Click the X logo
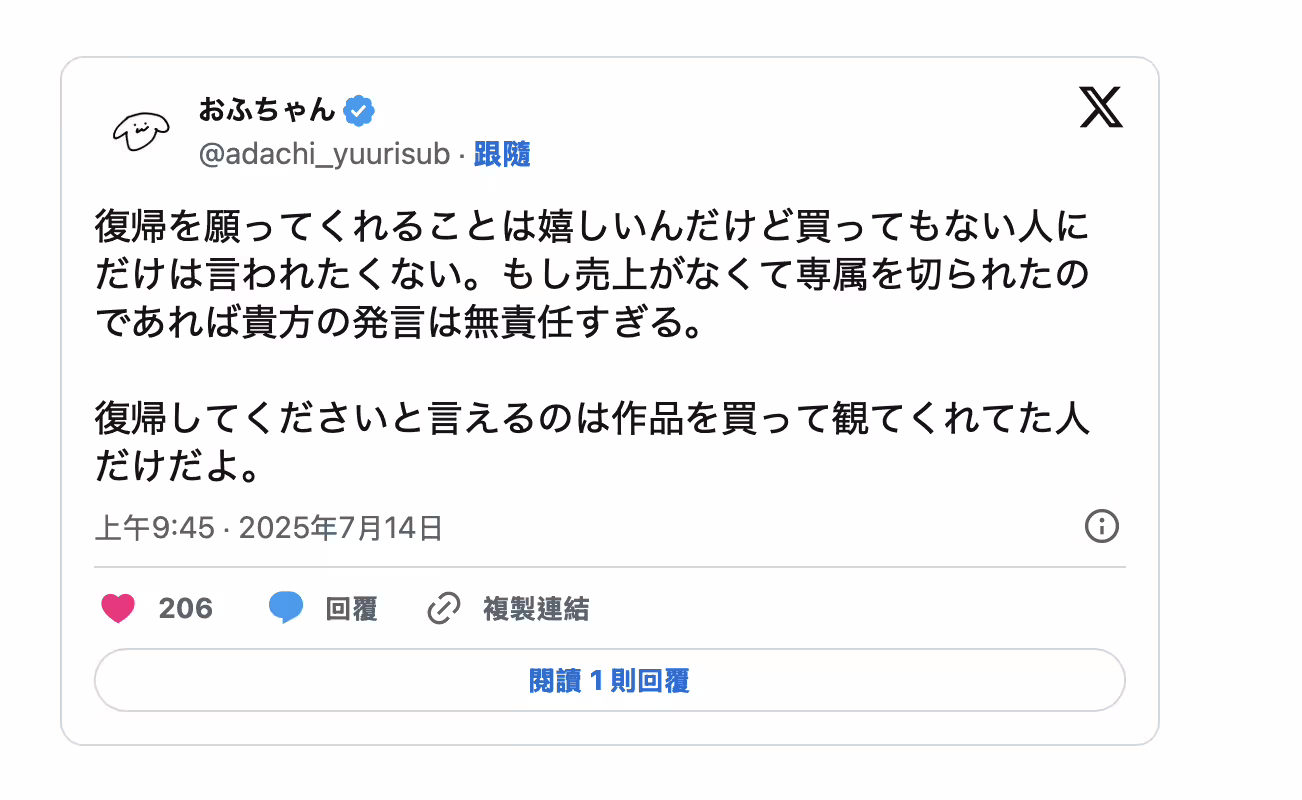This screenshot has height=800, width=1302. [1101, 108]
